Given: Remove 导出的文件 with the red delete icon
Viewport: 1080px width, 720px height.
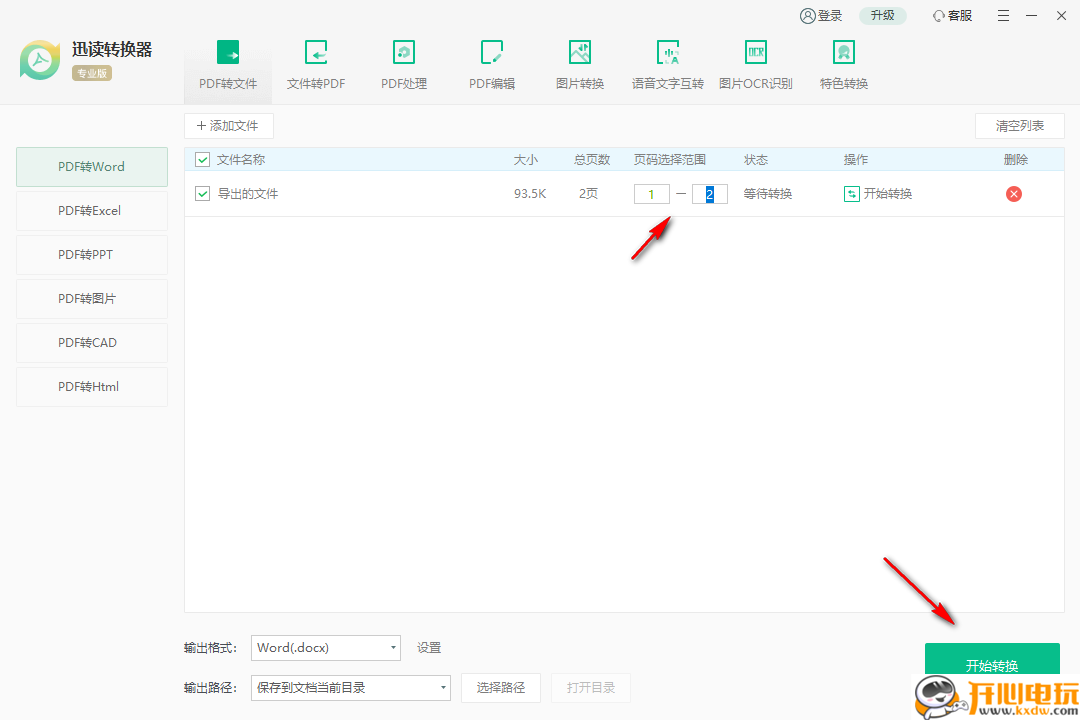Looking at the screenshot, I should (x=1013, y=193).
